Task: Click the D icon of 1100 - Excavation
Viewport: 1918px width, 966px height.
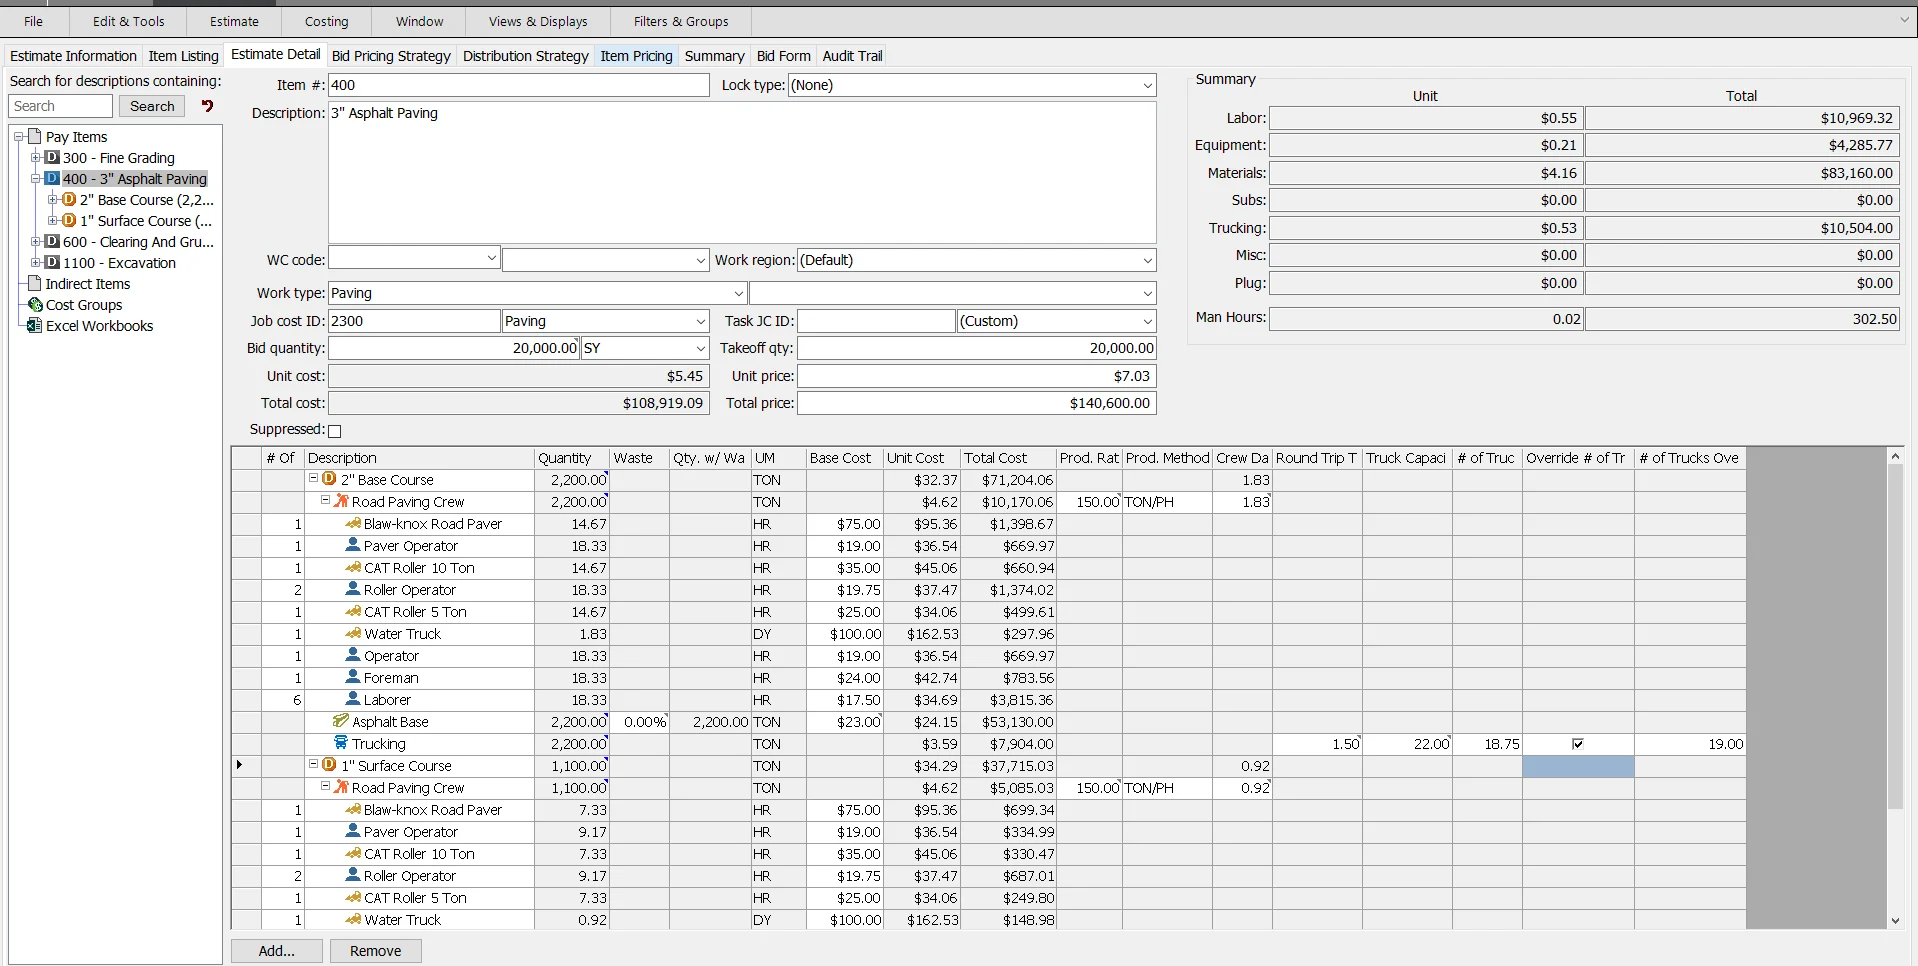Action: click(52, 262)
